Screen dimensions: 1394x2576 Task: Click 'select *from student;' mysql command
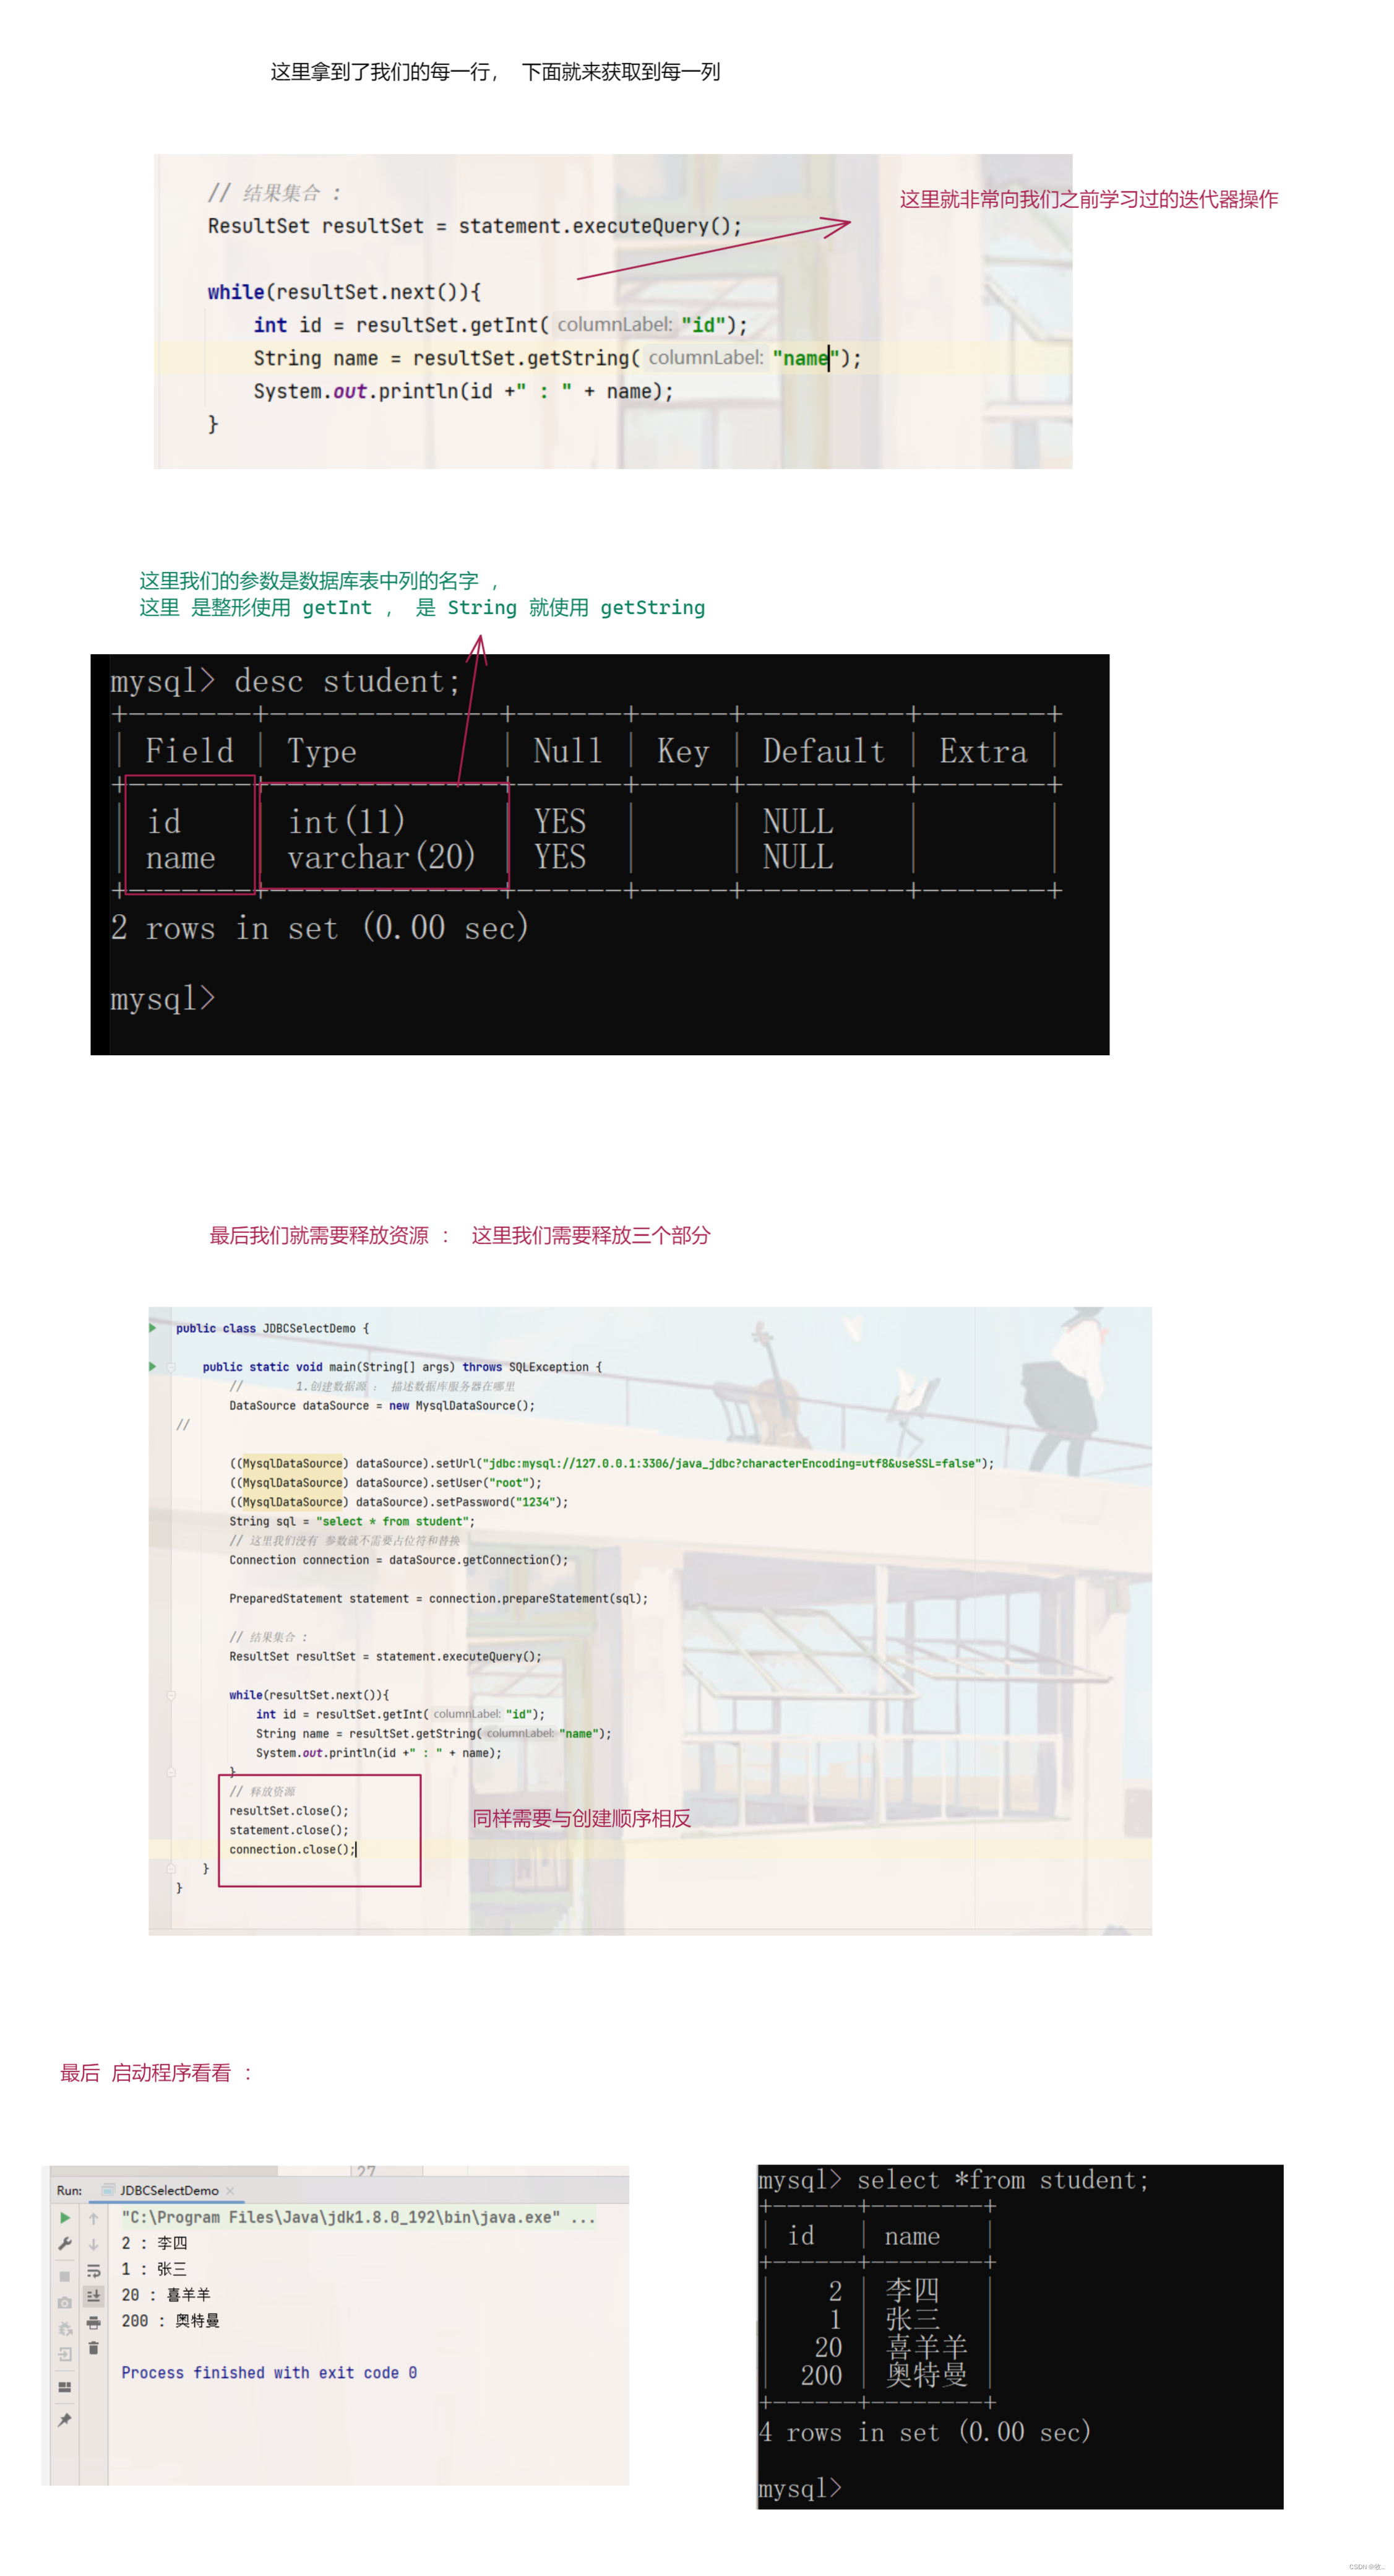[1002, 2181]
